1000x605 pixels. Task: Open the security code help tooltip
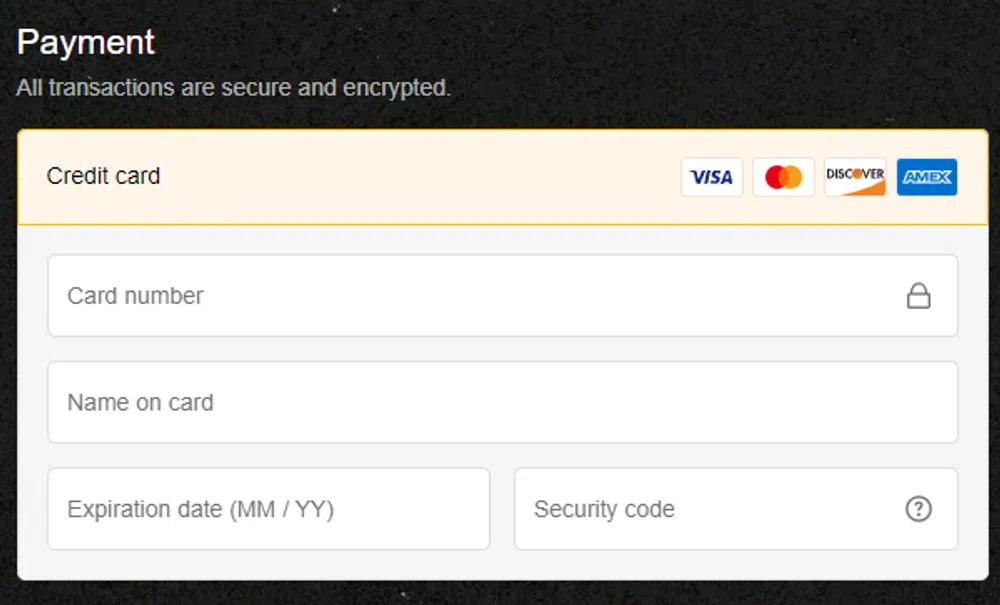tap(918, 509)
